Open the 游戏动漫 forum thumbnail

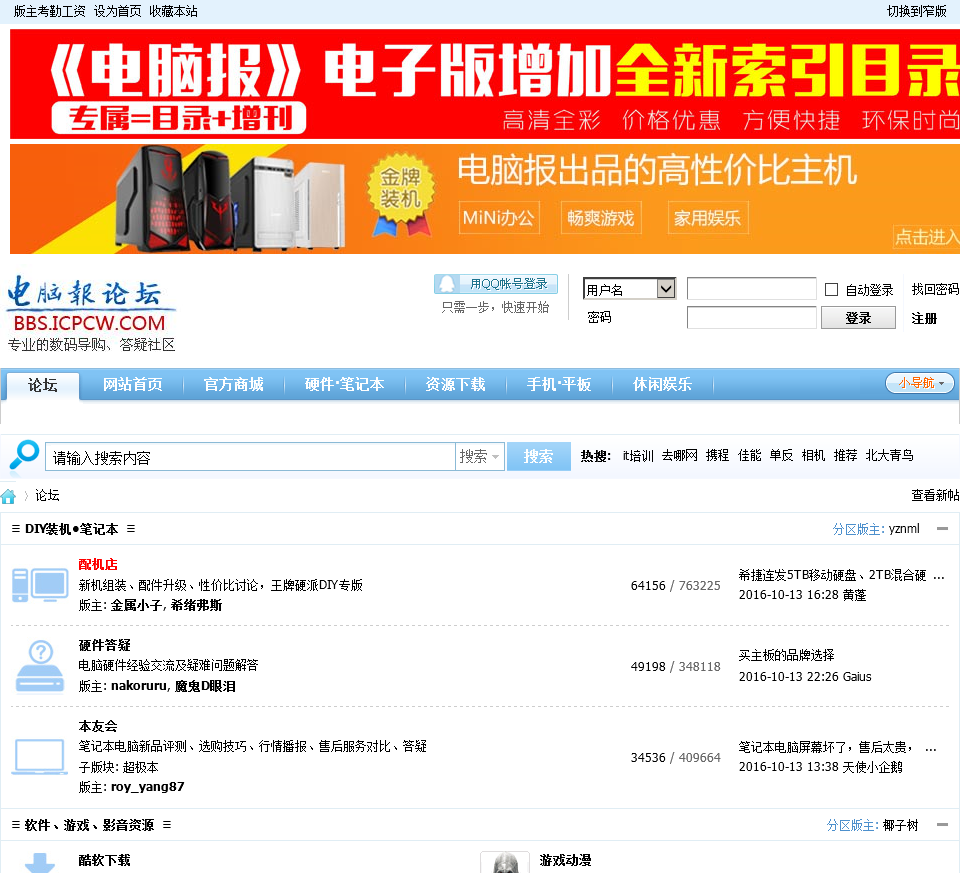[505, 862]
